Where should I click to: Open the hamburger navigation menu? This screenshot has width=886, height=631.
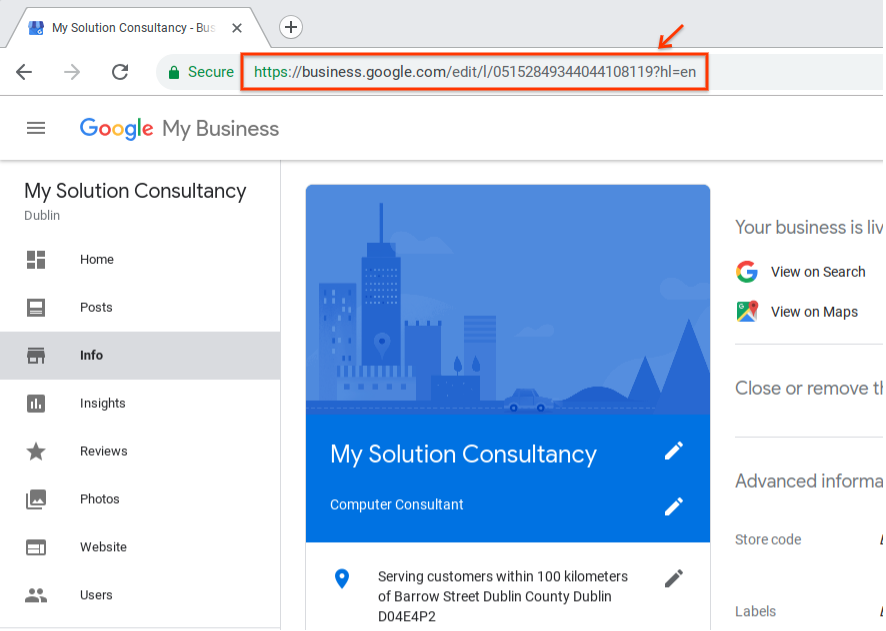36,128
